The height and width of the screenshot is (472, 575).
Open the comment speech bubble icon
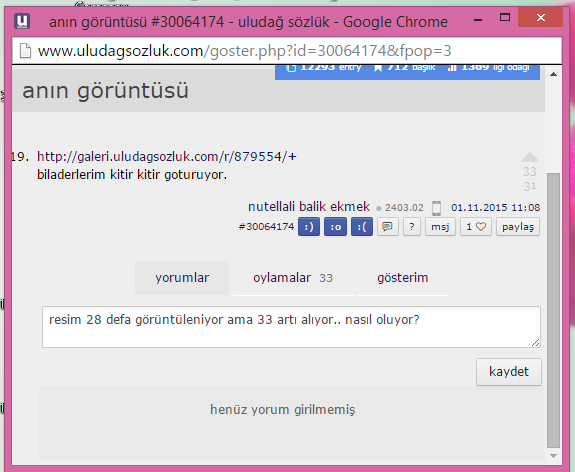pyautogui.click(x=388, y=227)
